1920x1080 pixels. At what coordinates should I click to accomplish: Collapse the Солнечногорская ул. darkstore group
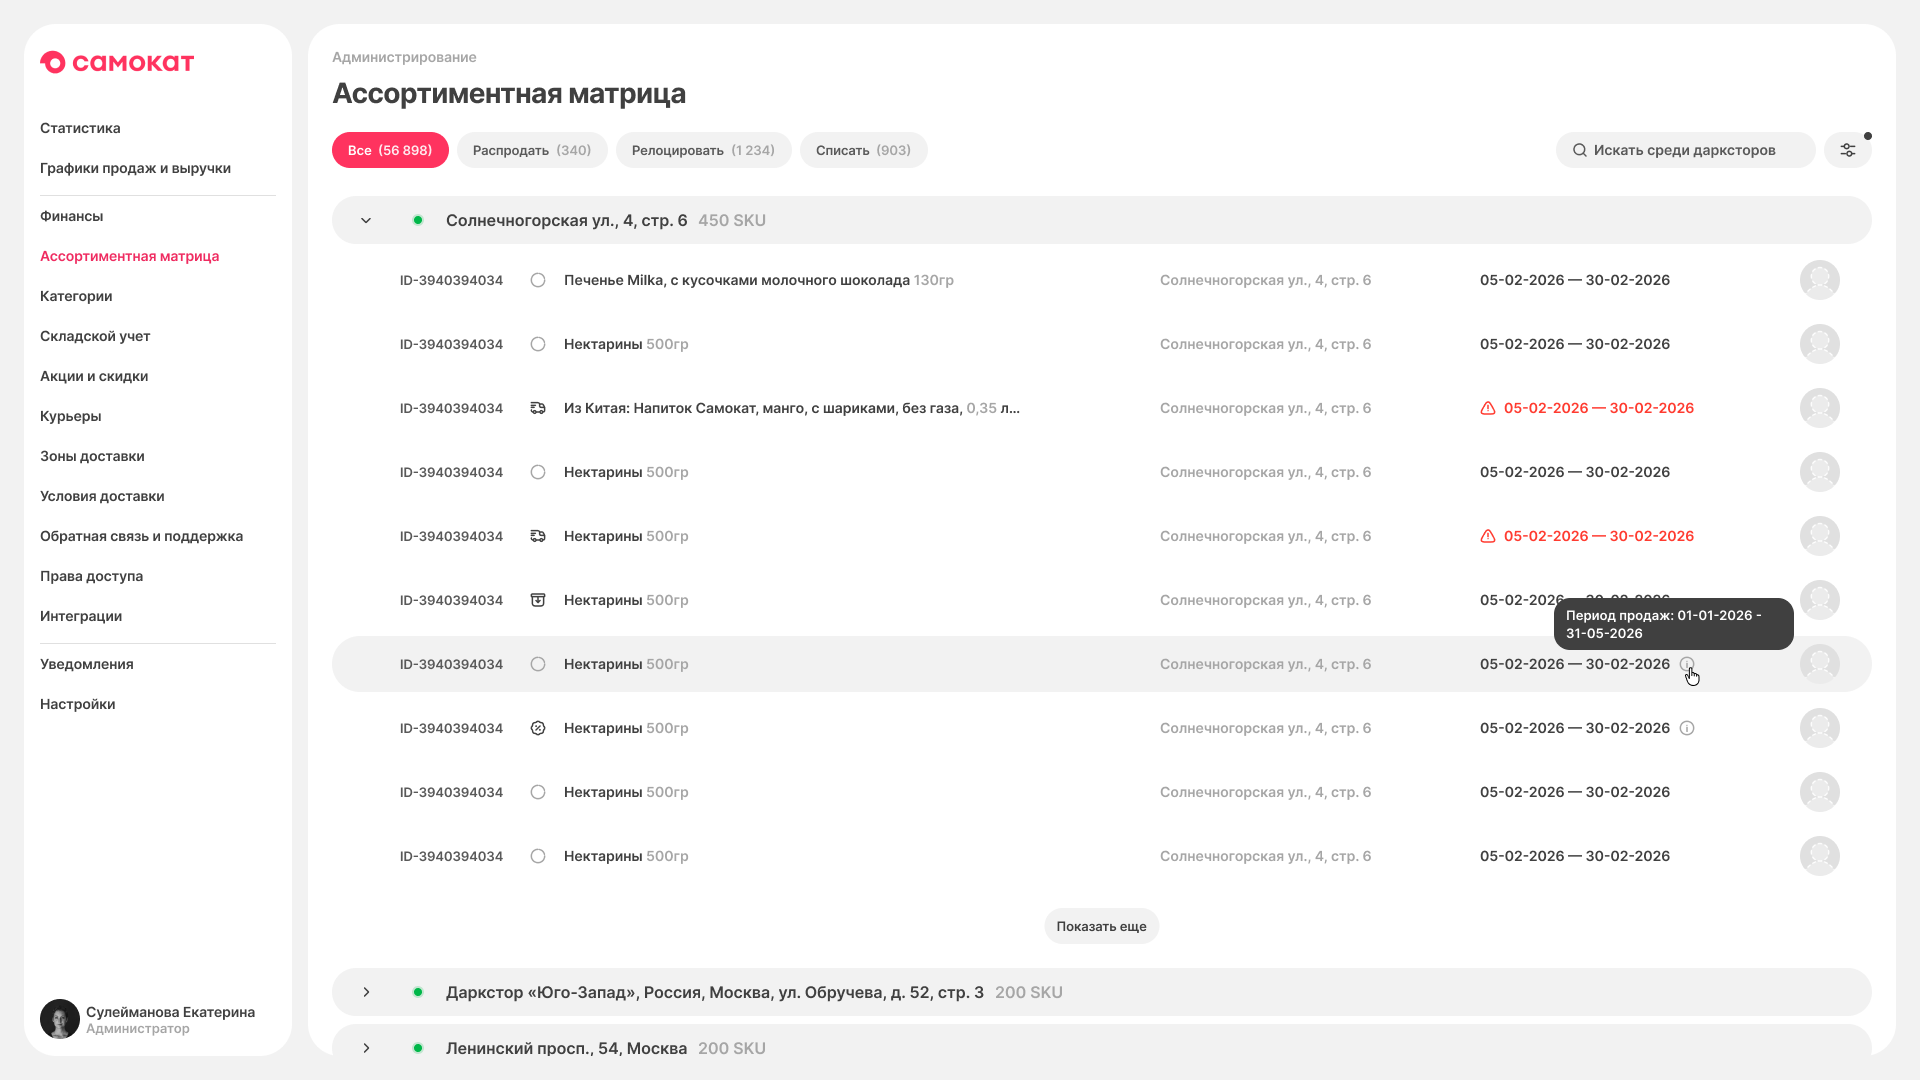coord(366,220)
